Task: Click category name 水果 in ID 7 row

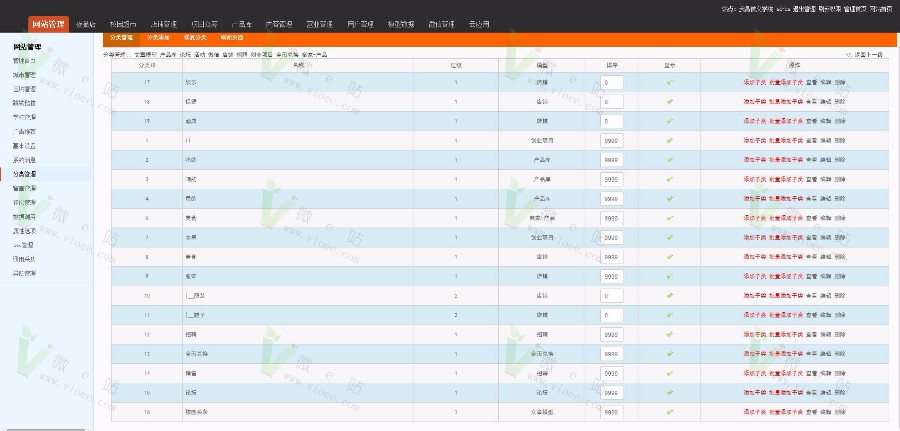Action: [190, 238]
